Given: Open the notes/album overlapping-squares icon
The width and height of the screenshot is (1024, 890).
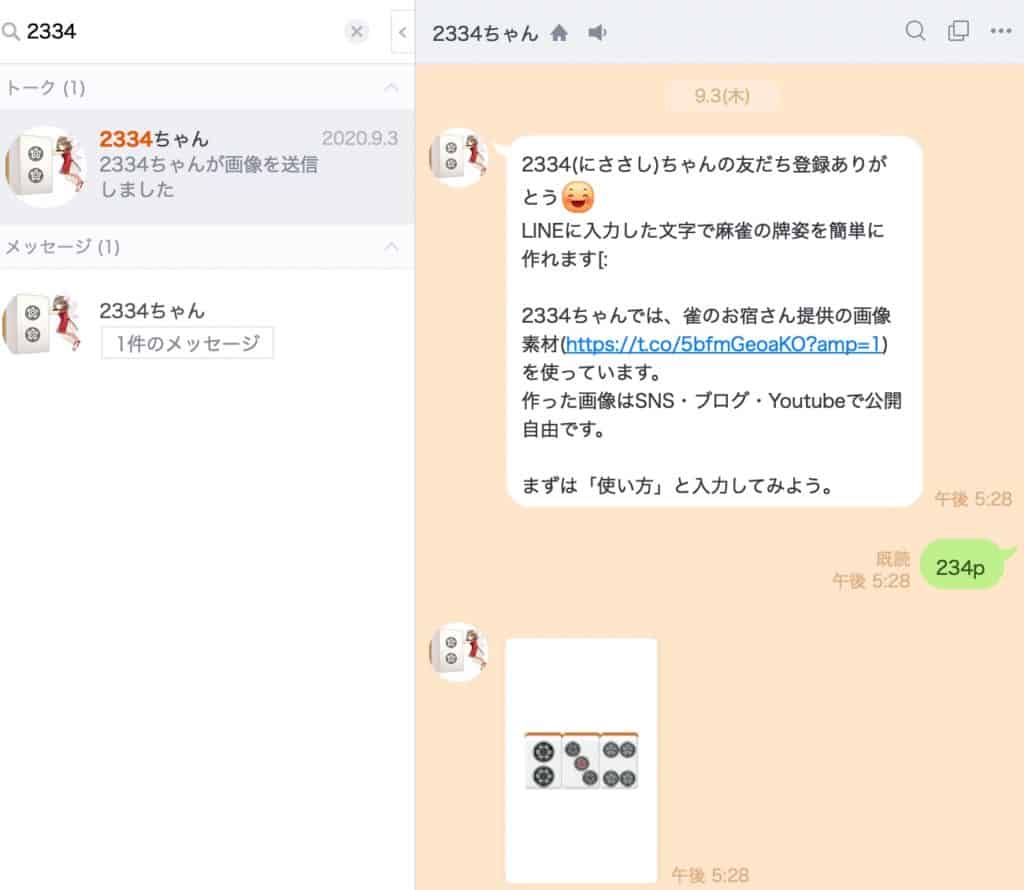Looking at the screenshot, I should coord(958,31).
